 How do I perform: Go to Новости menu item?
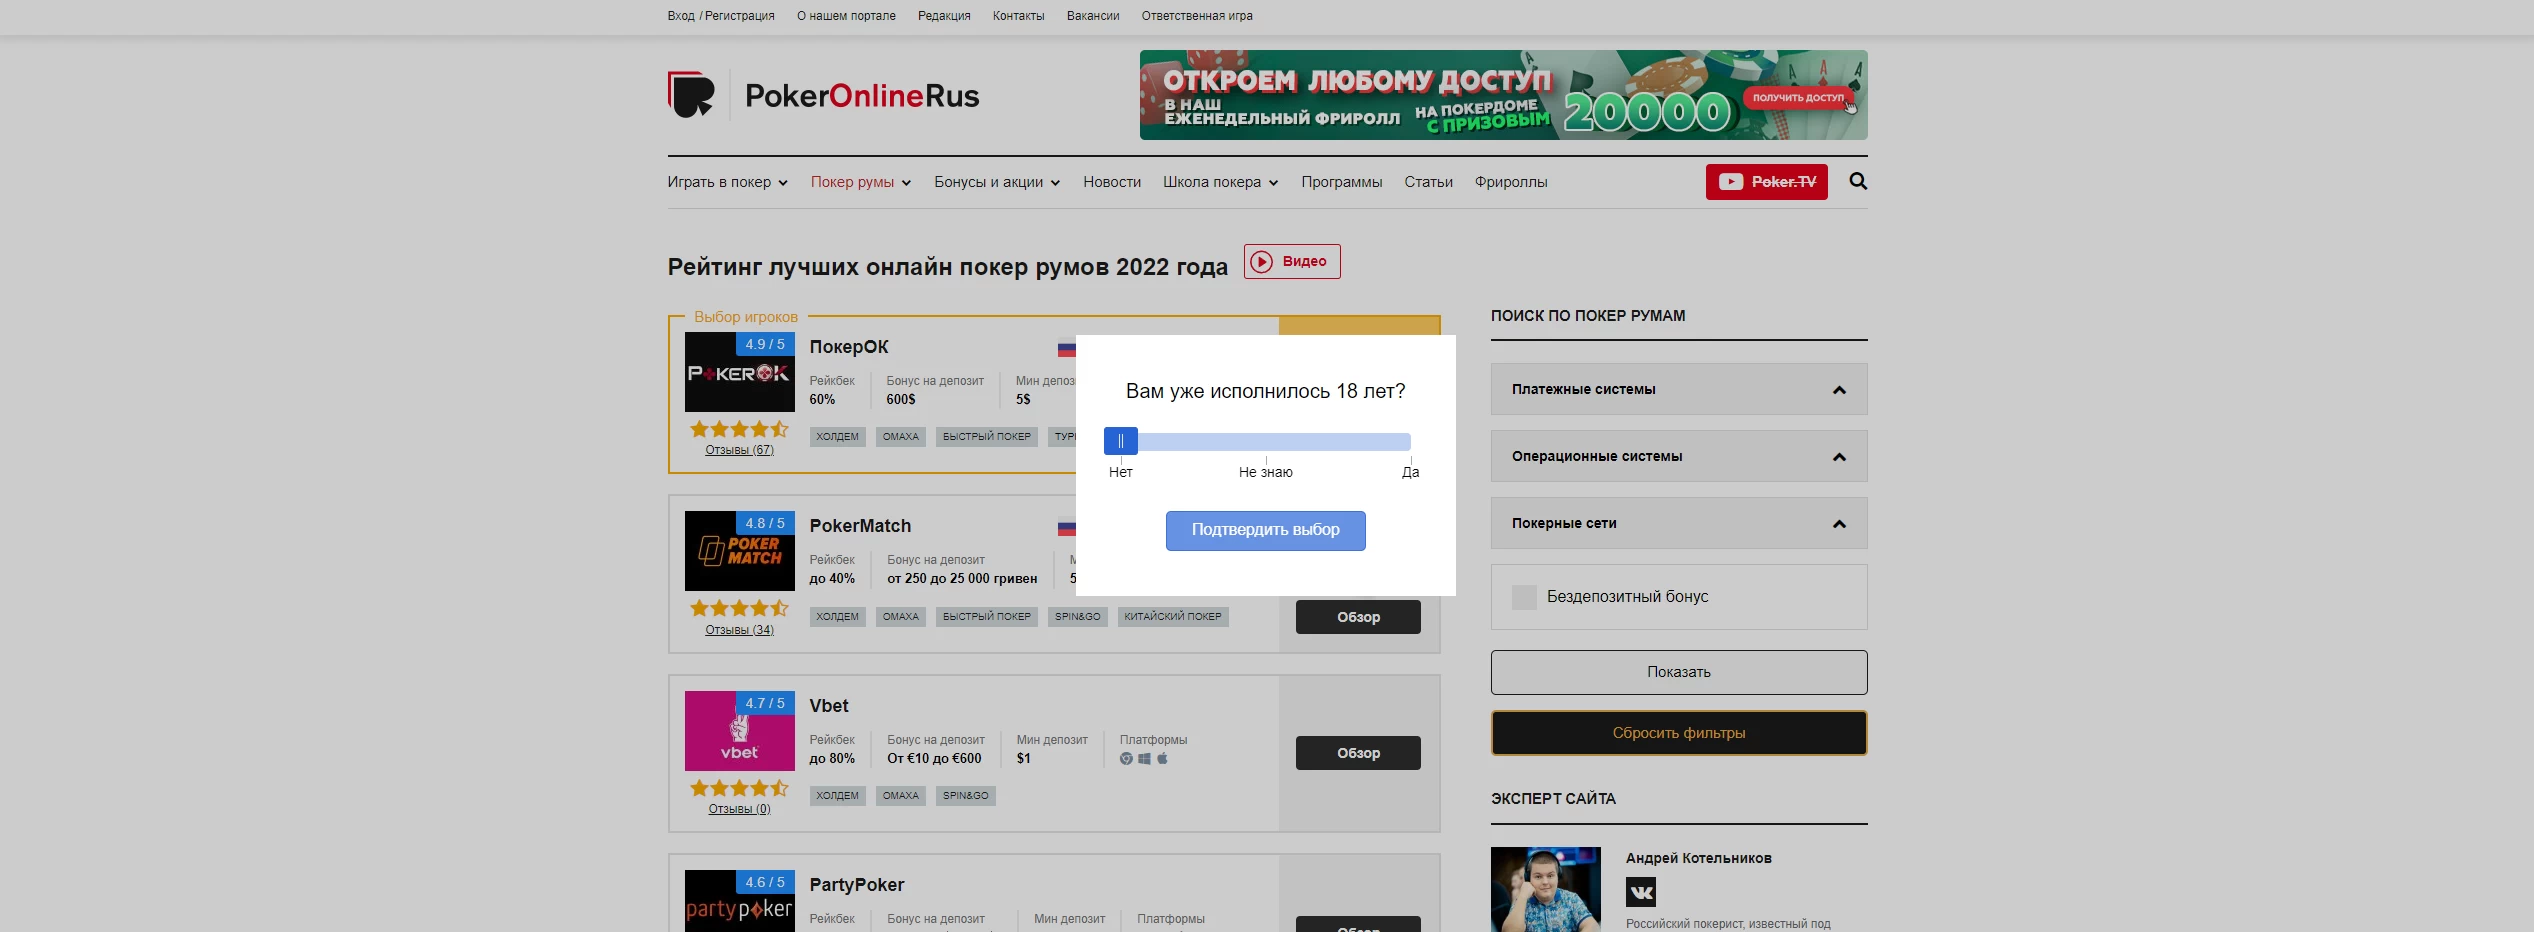(x=1112, y=182)
